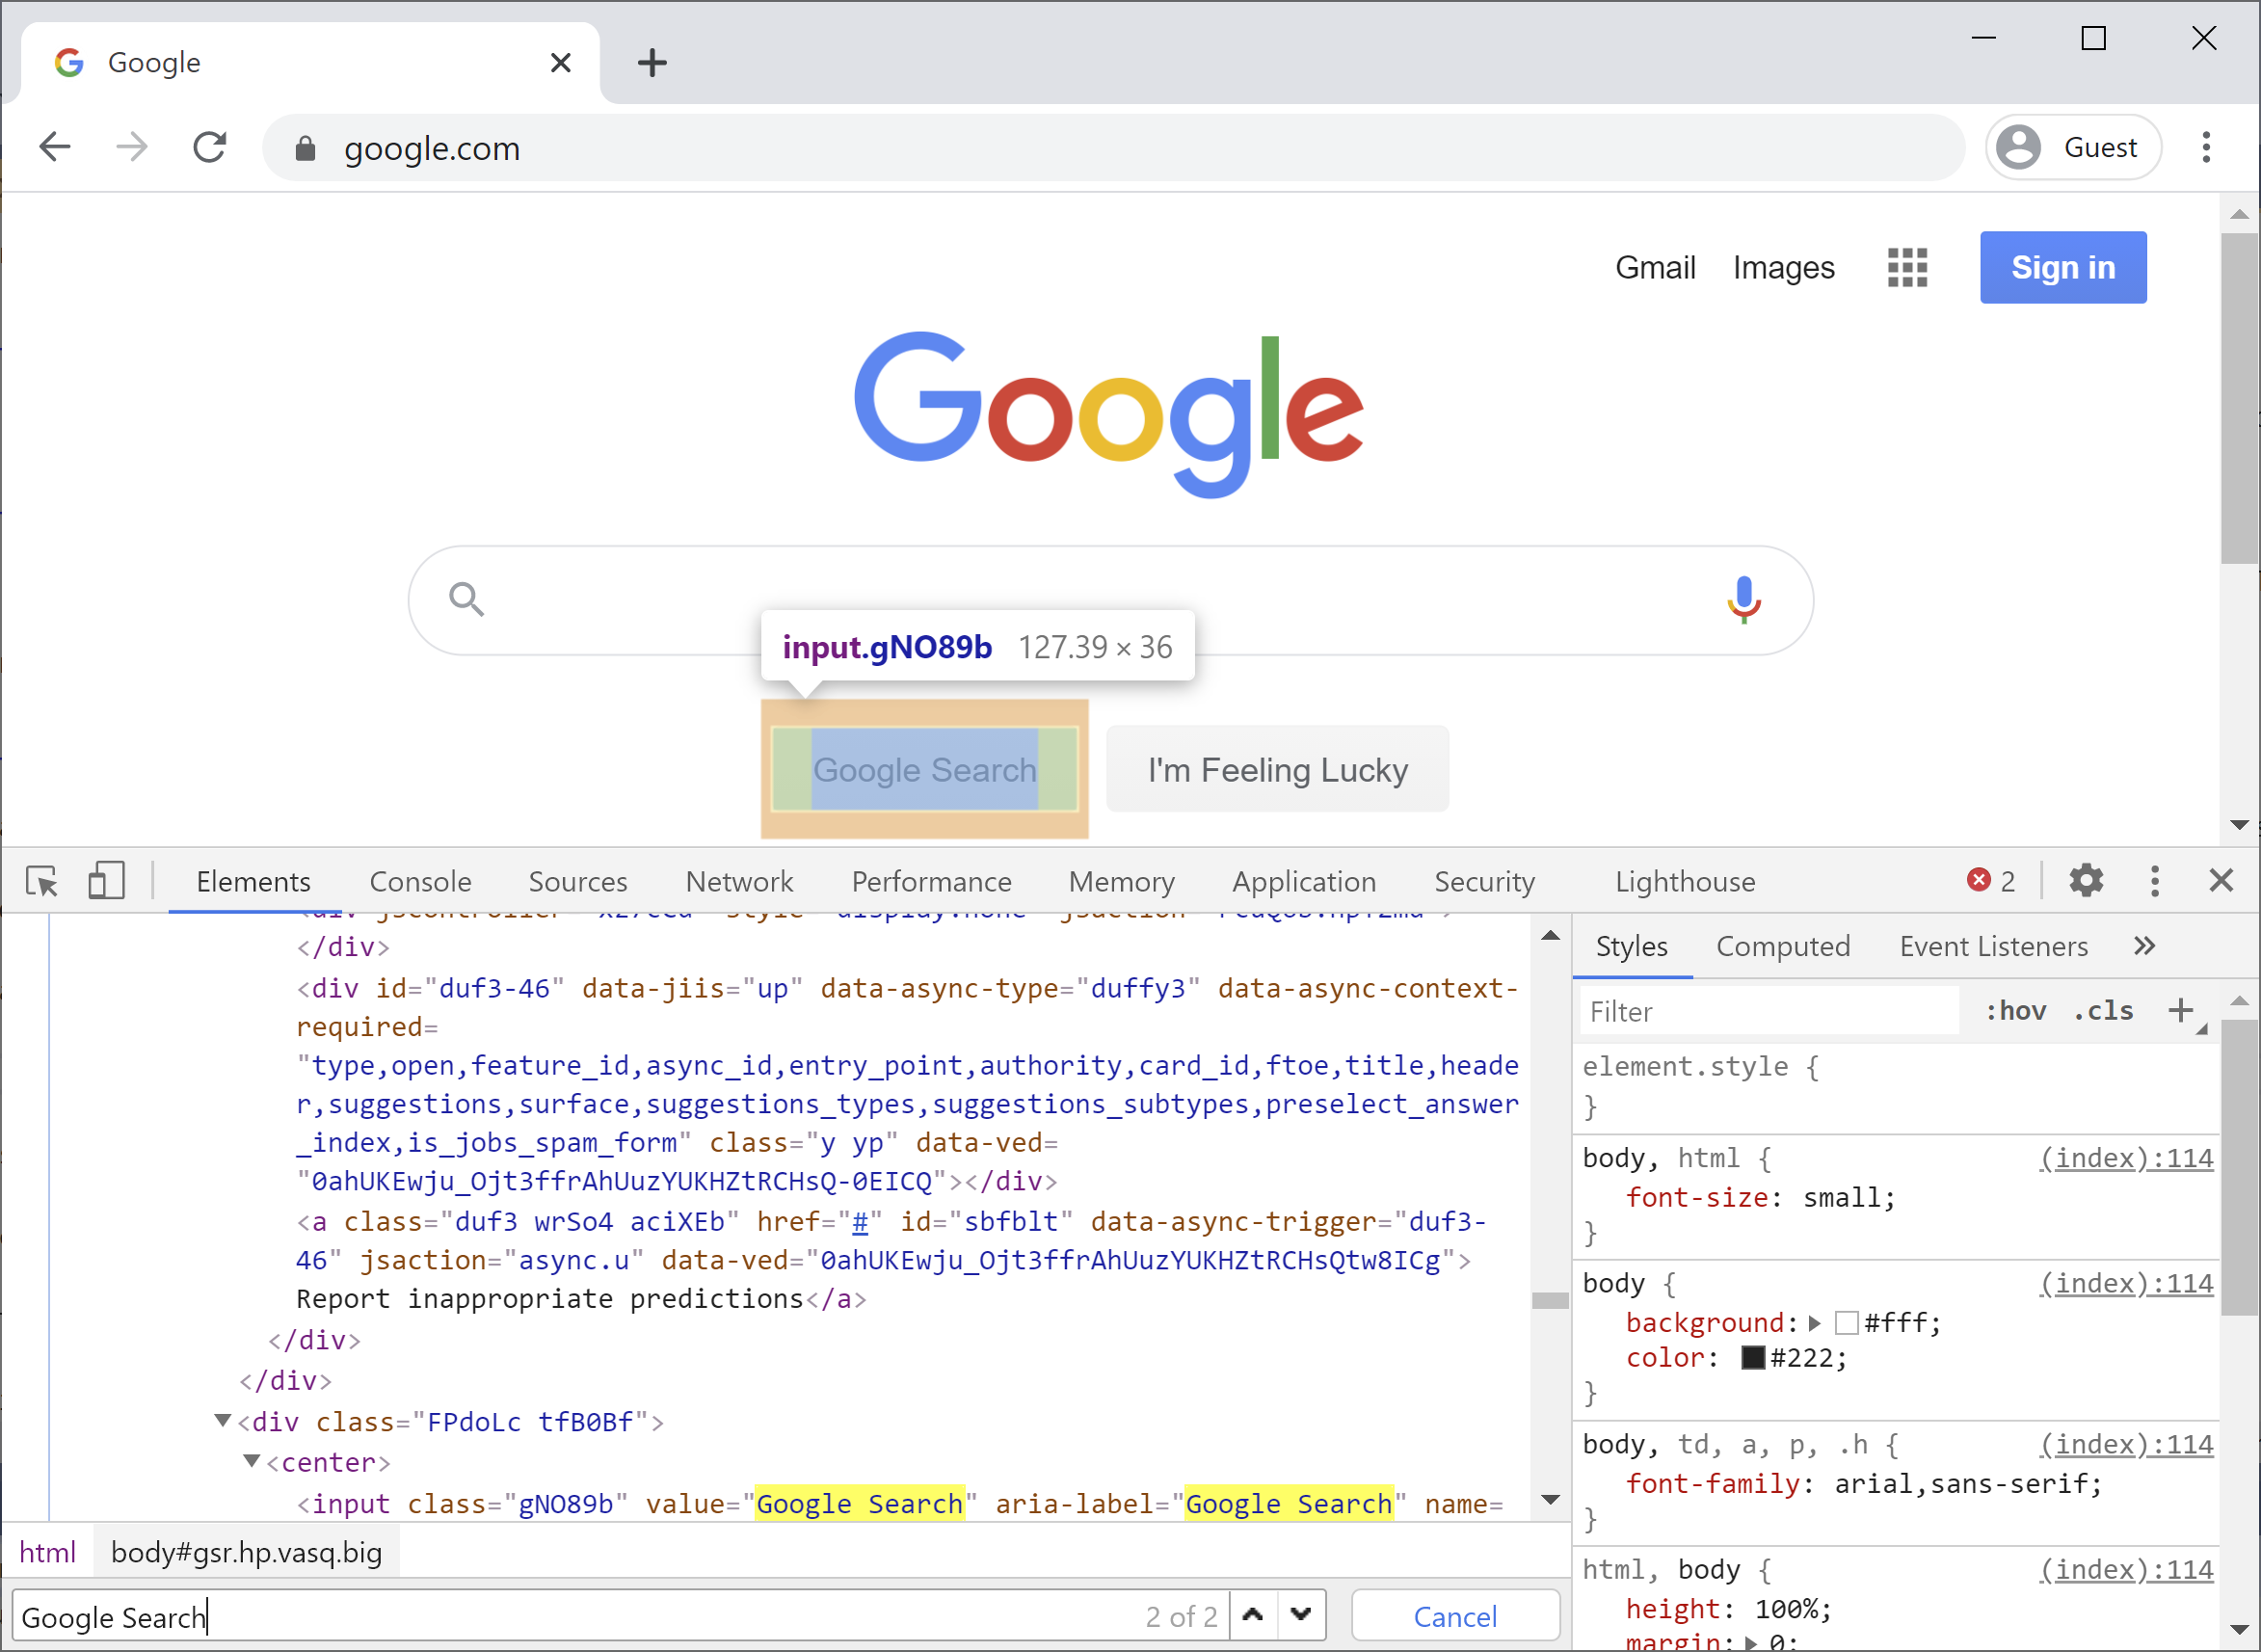Toggle the :hov element state panel

(x=2015, y=1011)
